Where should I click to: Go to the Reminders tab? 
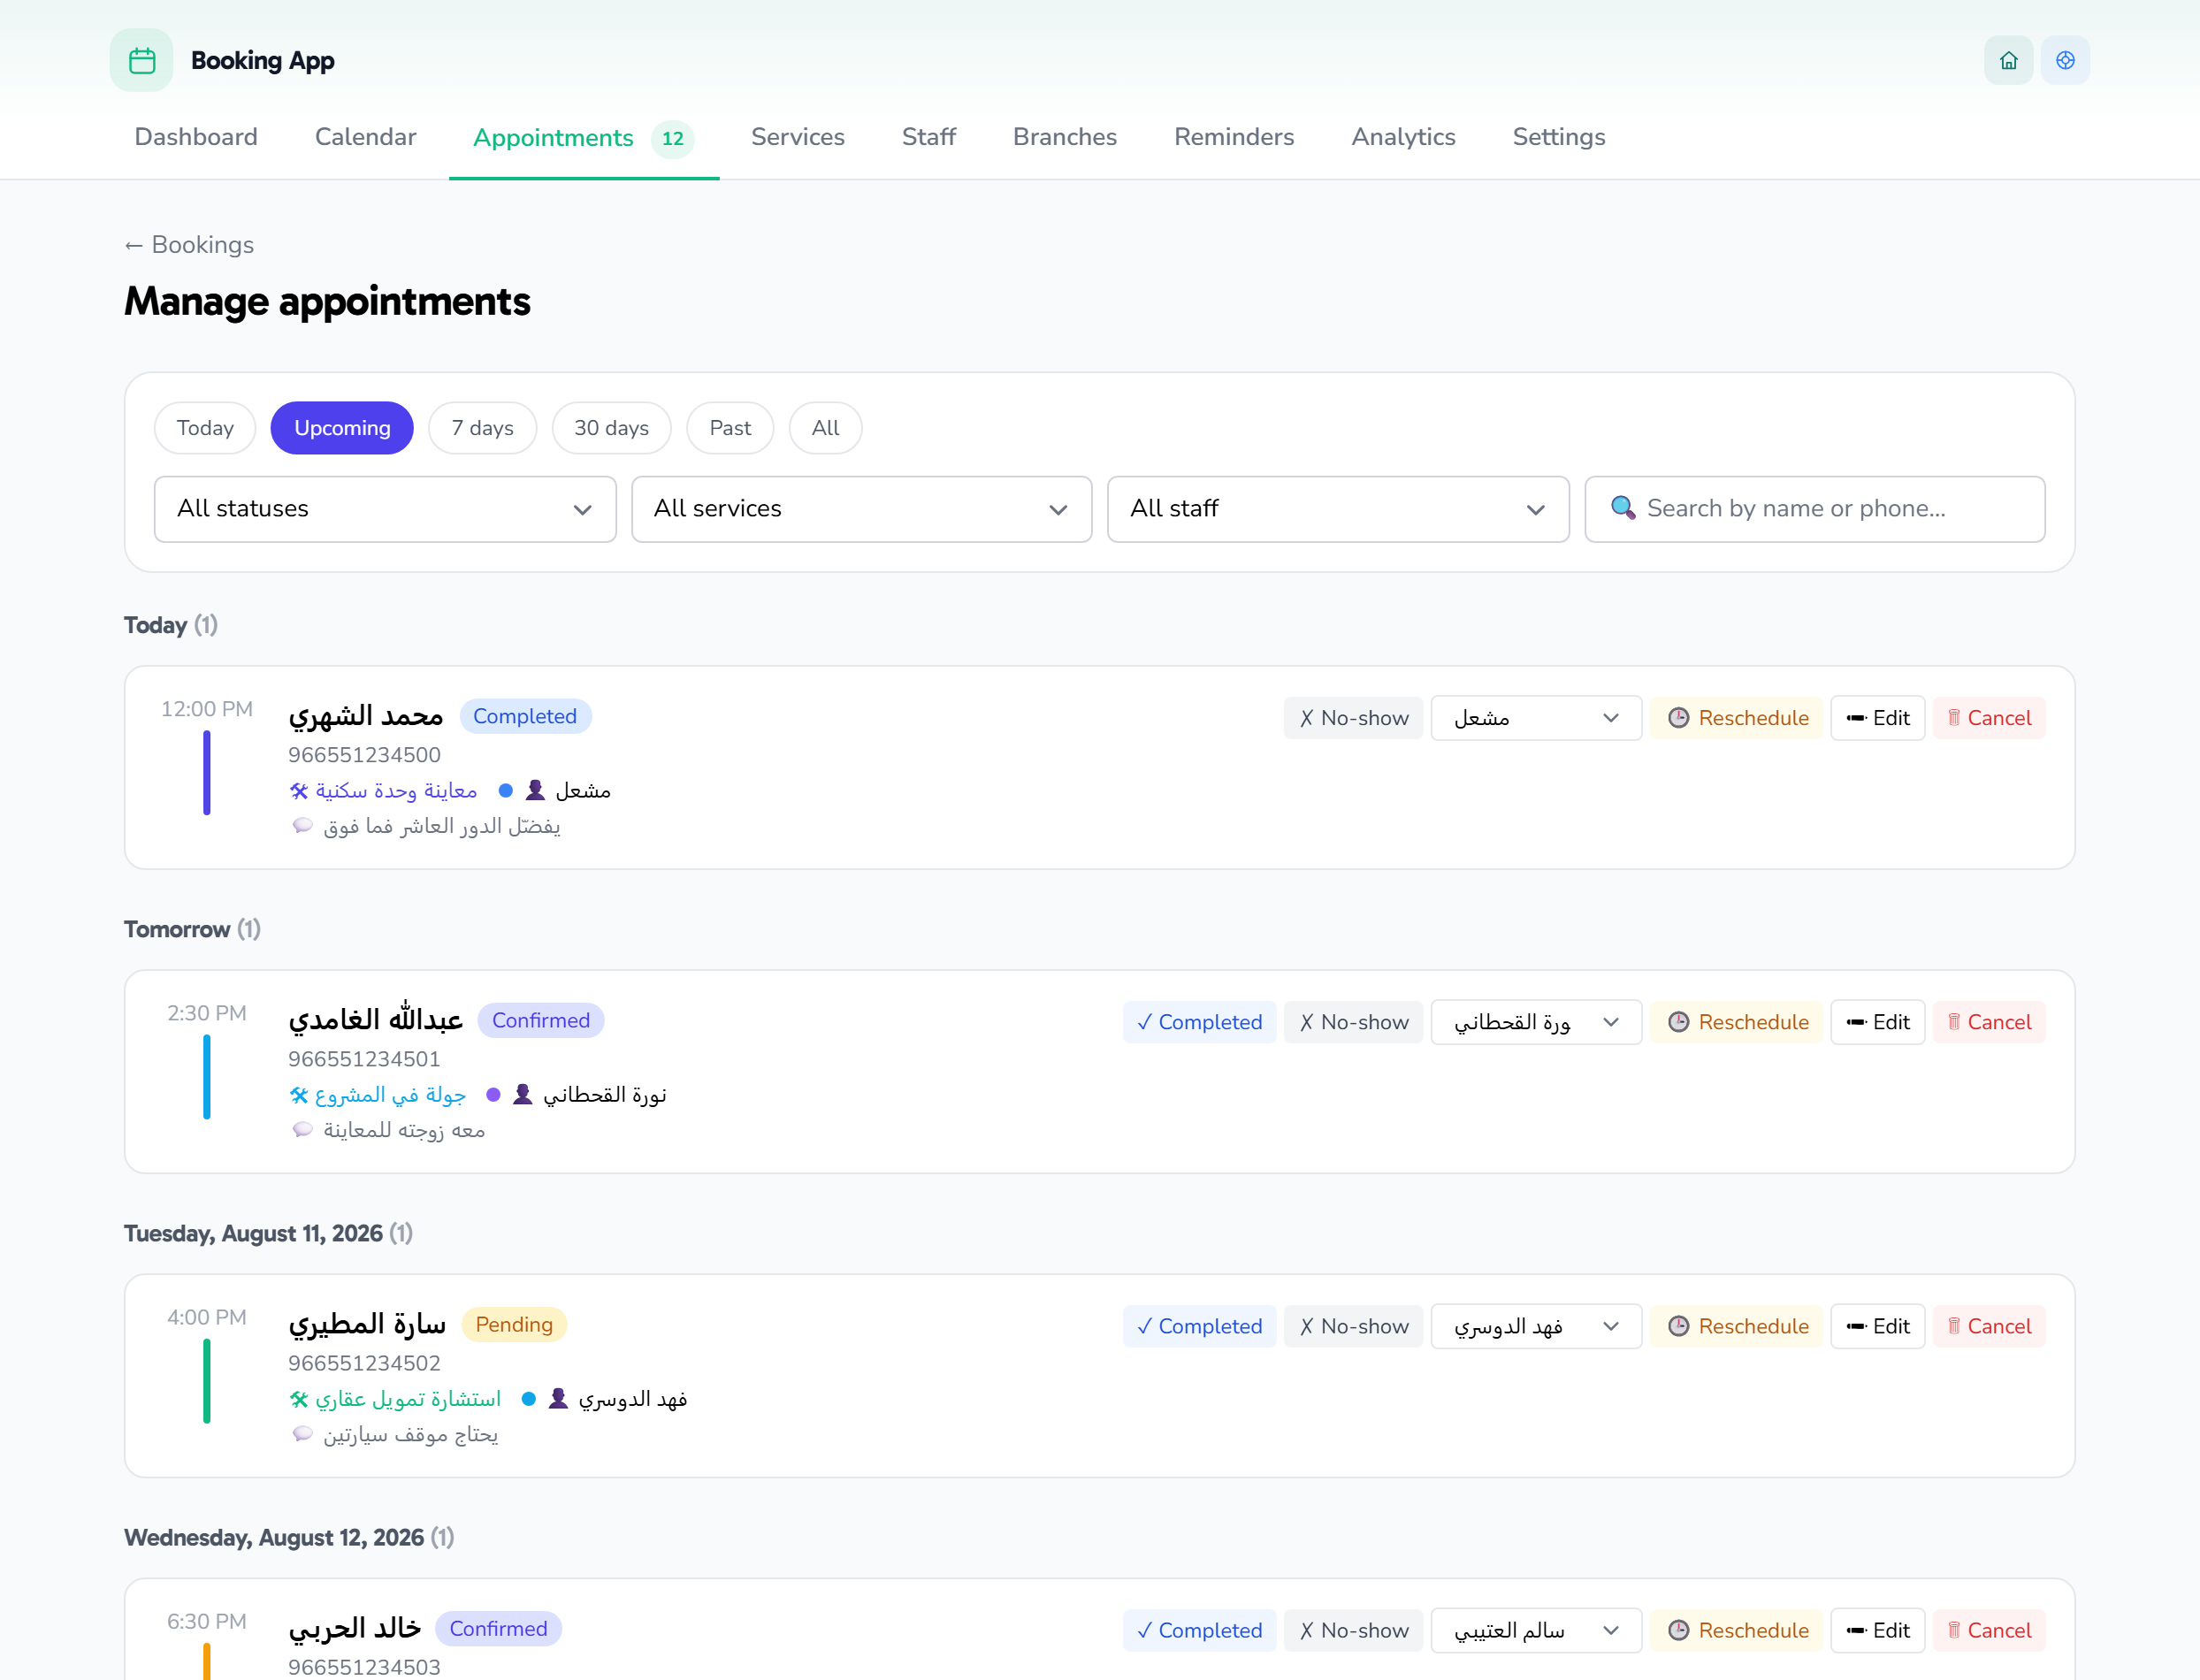[x=1234, y=137]
